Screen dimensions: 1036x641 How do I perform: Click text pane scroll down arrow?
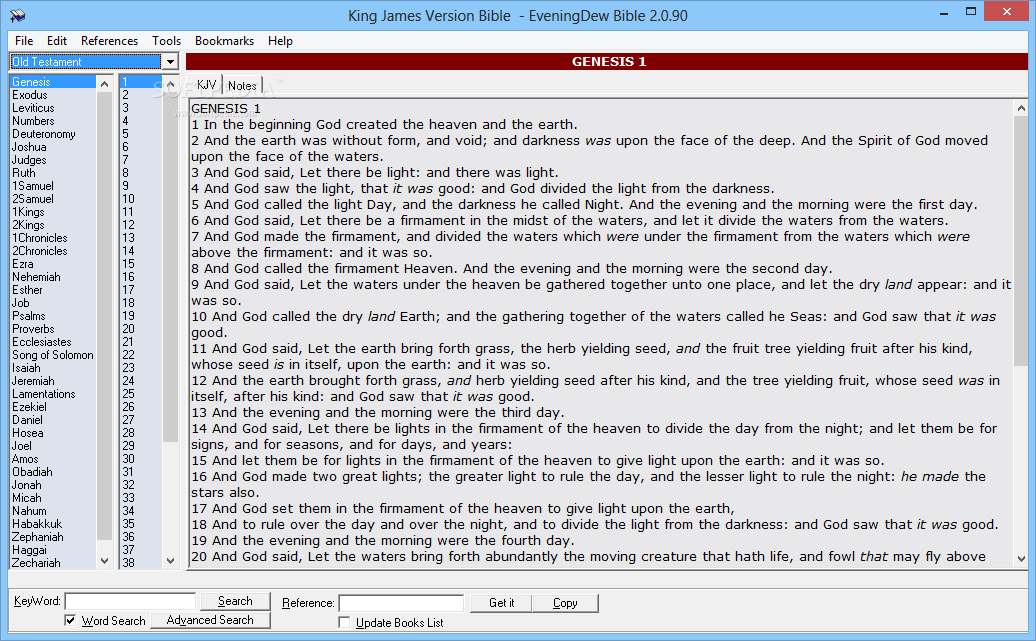(1021, 558)
